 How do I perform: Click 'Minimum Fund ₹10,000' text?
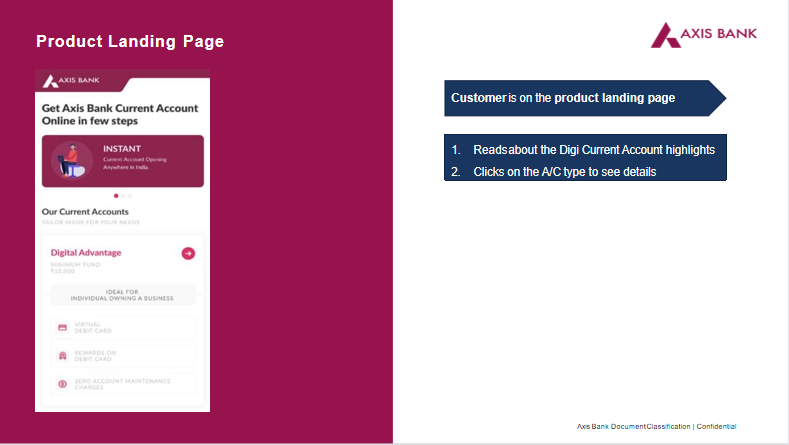tap(75, 268)
